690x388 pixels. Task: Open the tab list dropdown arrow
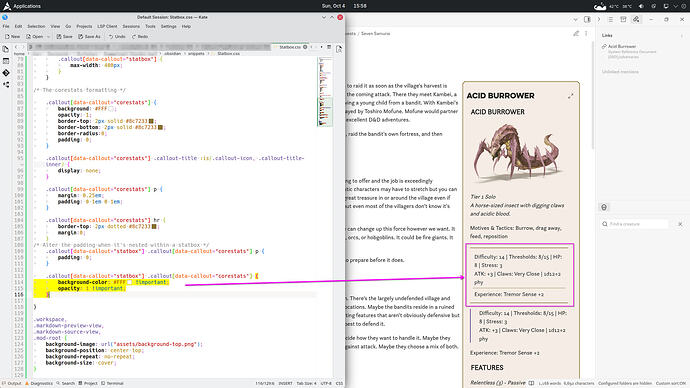[x=321, y=47]
